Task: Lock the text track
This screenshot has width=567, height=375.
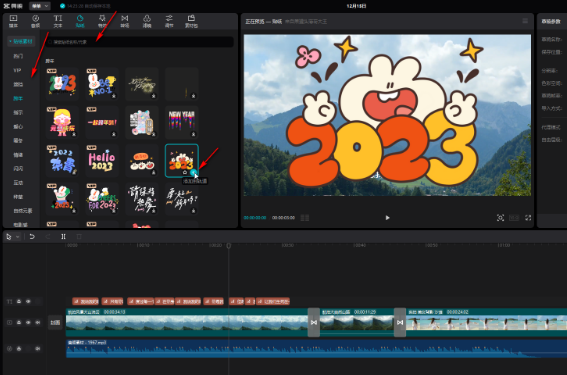Action: click(x=19, y=301)
